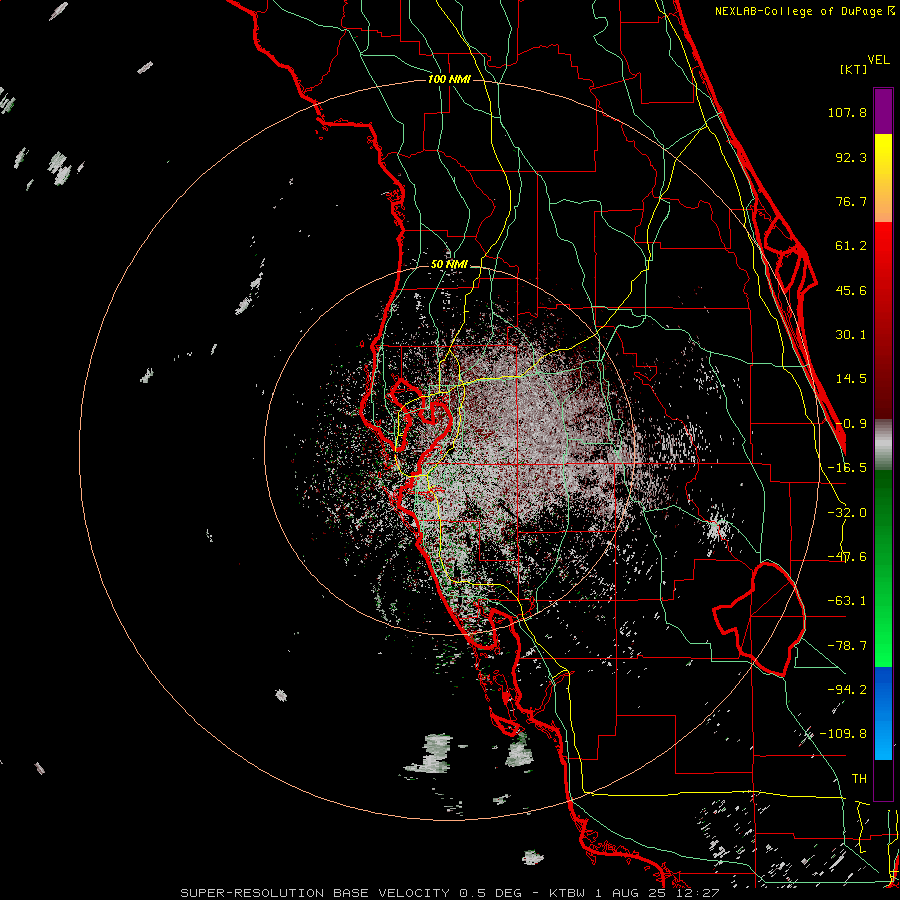Screen dimensions: 900x900
Task: Pick the purple segment of the color bar
Action: 883,111
